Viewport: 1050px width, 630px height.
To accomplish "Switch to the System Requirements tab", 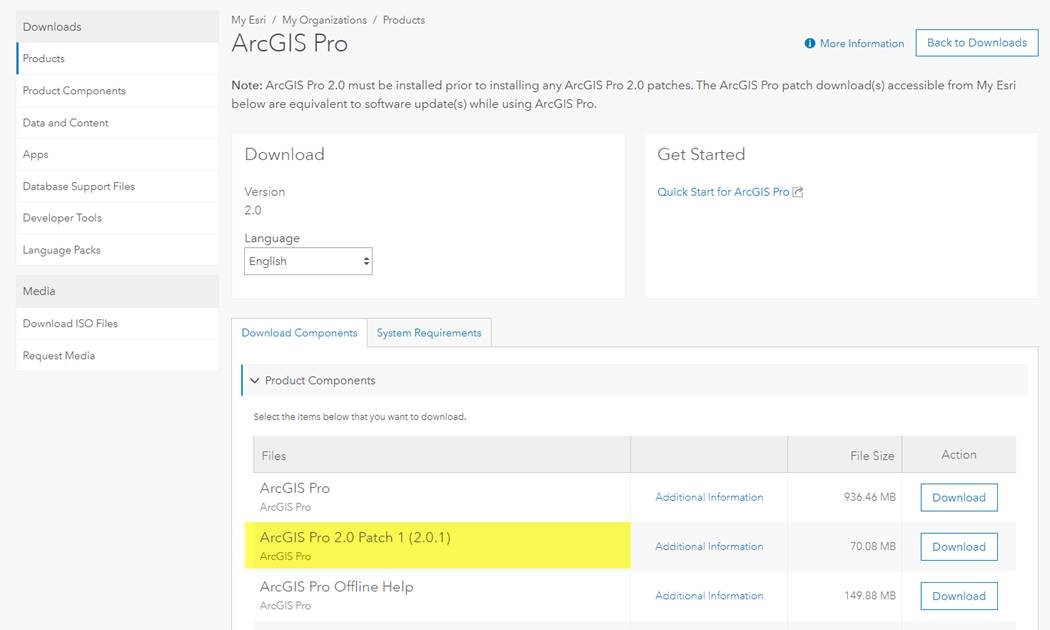I will 429,333.
